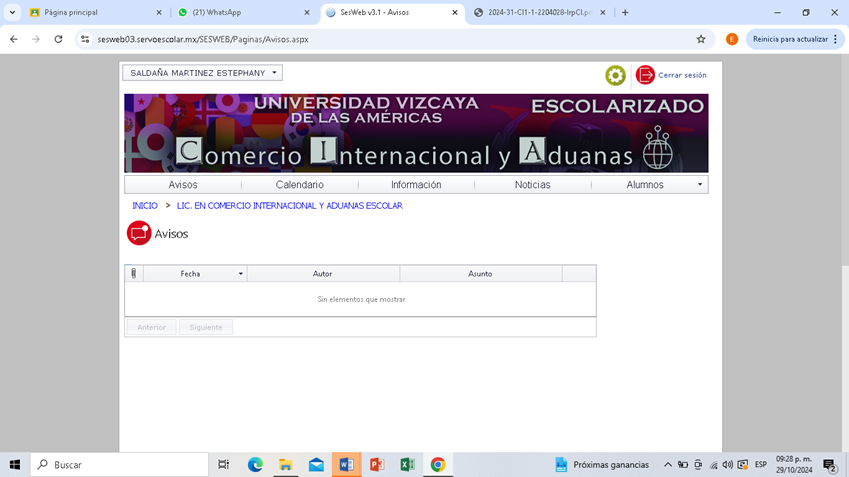Open the taskbar clock and date
This screenshot has height=477, width=849.
coord(794,465)
